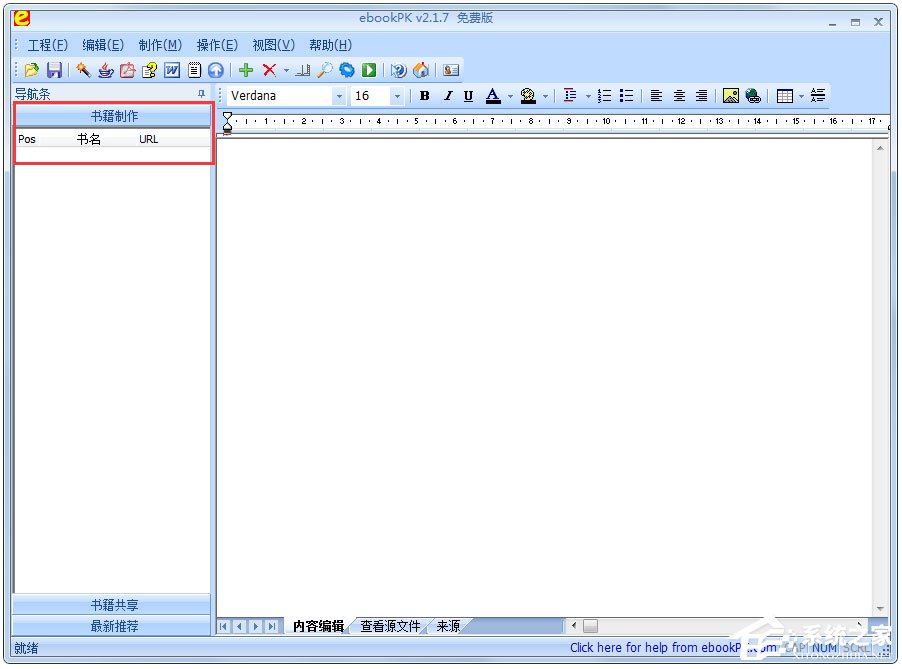This screenshot has width=902, height=669.
Task: Expand the background color dropdown arrow
Action: tap(545, 96)
